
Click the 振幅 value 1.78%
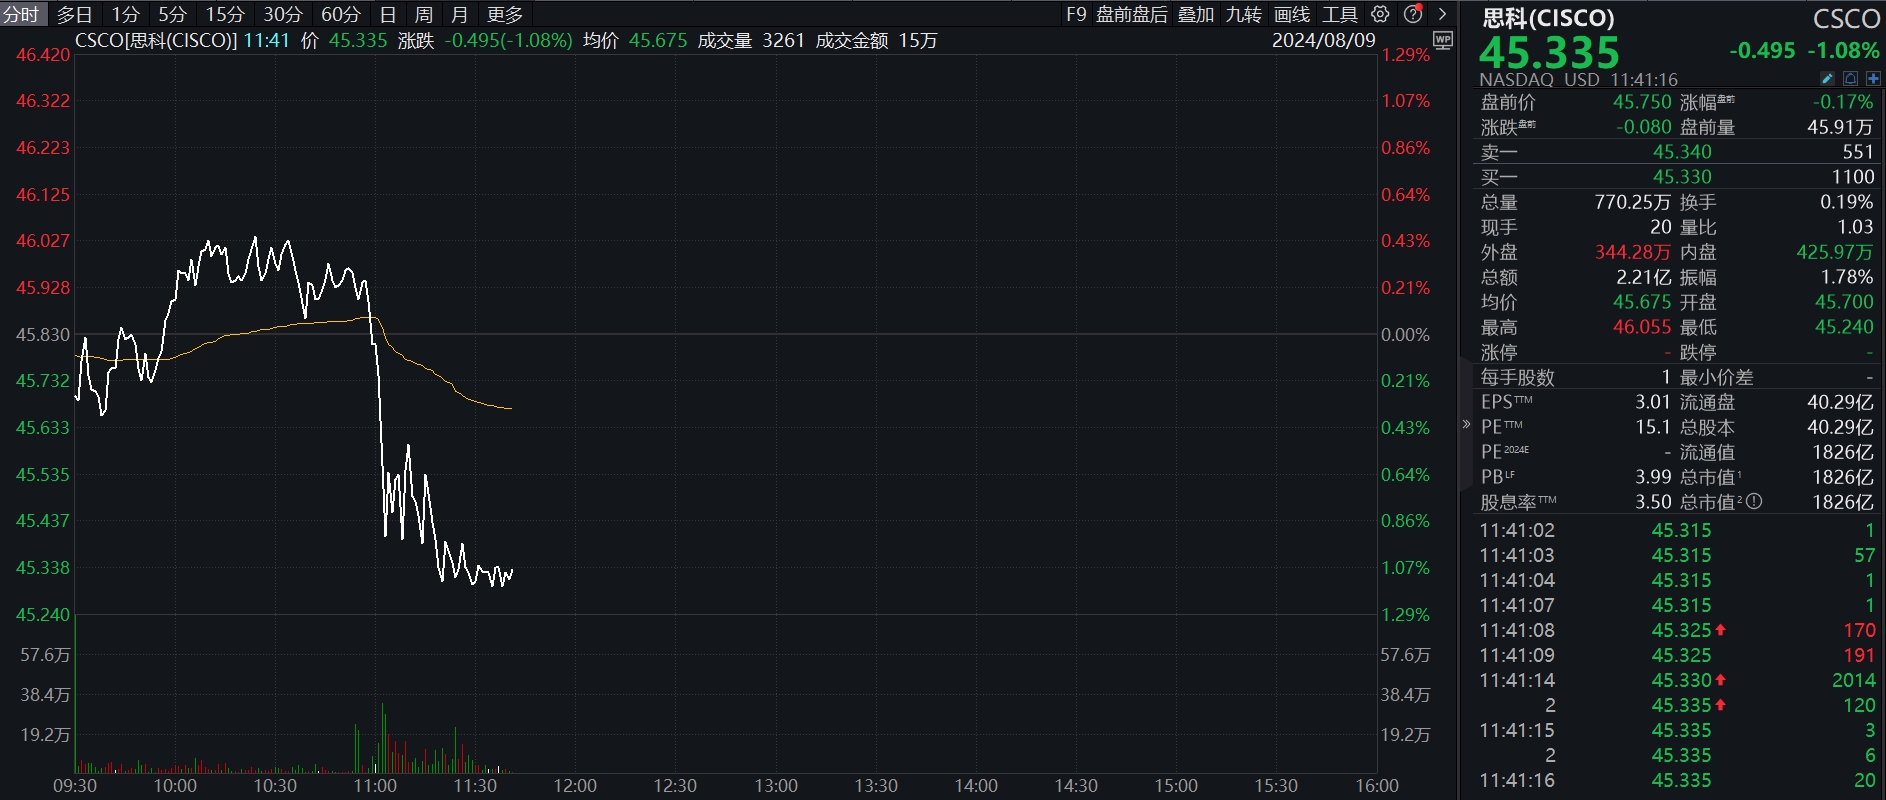click(x=1846, y=277)
